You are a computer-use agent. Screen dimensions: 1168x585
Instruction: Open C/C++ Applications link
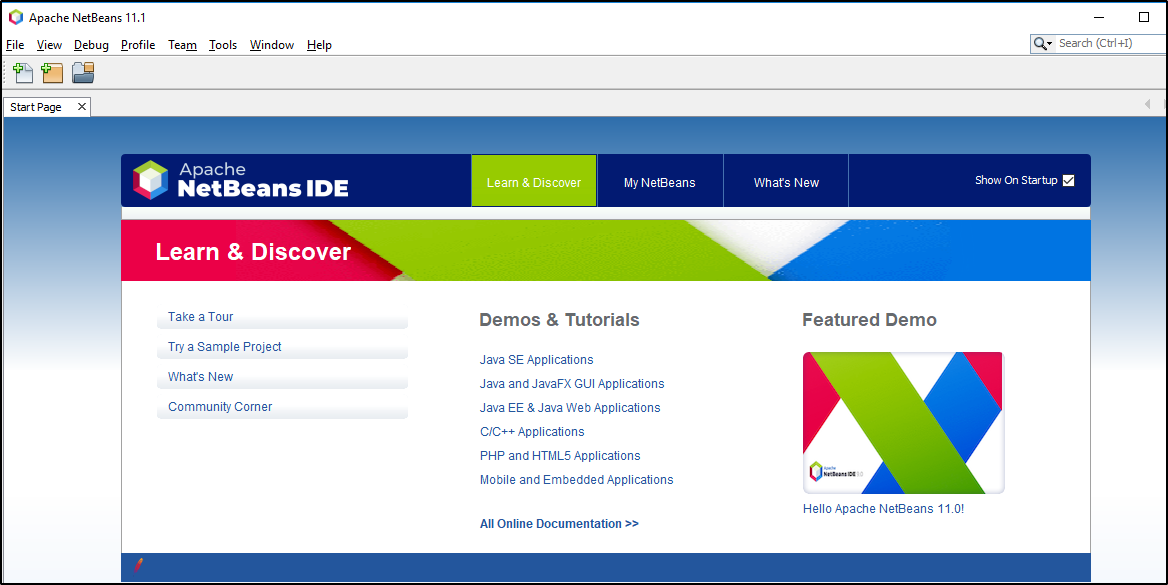click(532, 431)
